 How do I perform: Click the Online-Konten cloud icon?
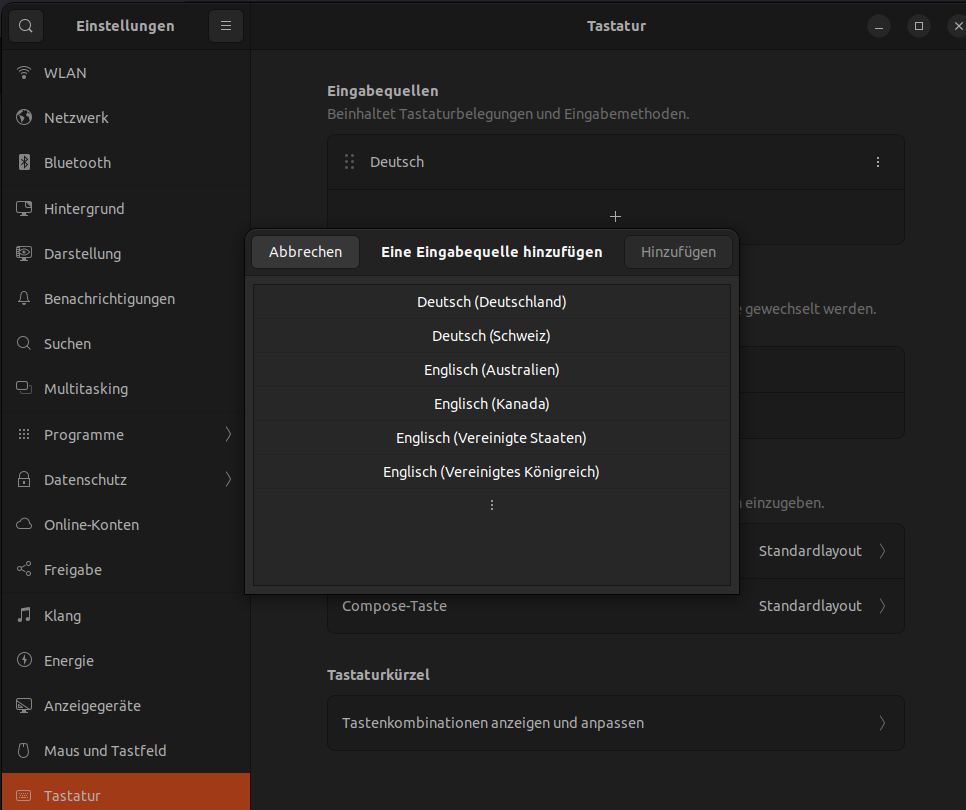(25, 525)
